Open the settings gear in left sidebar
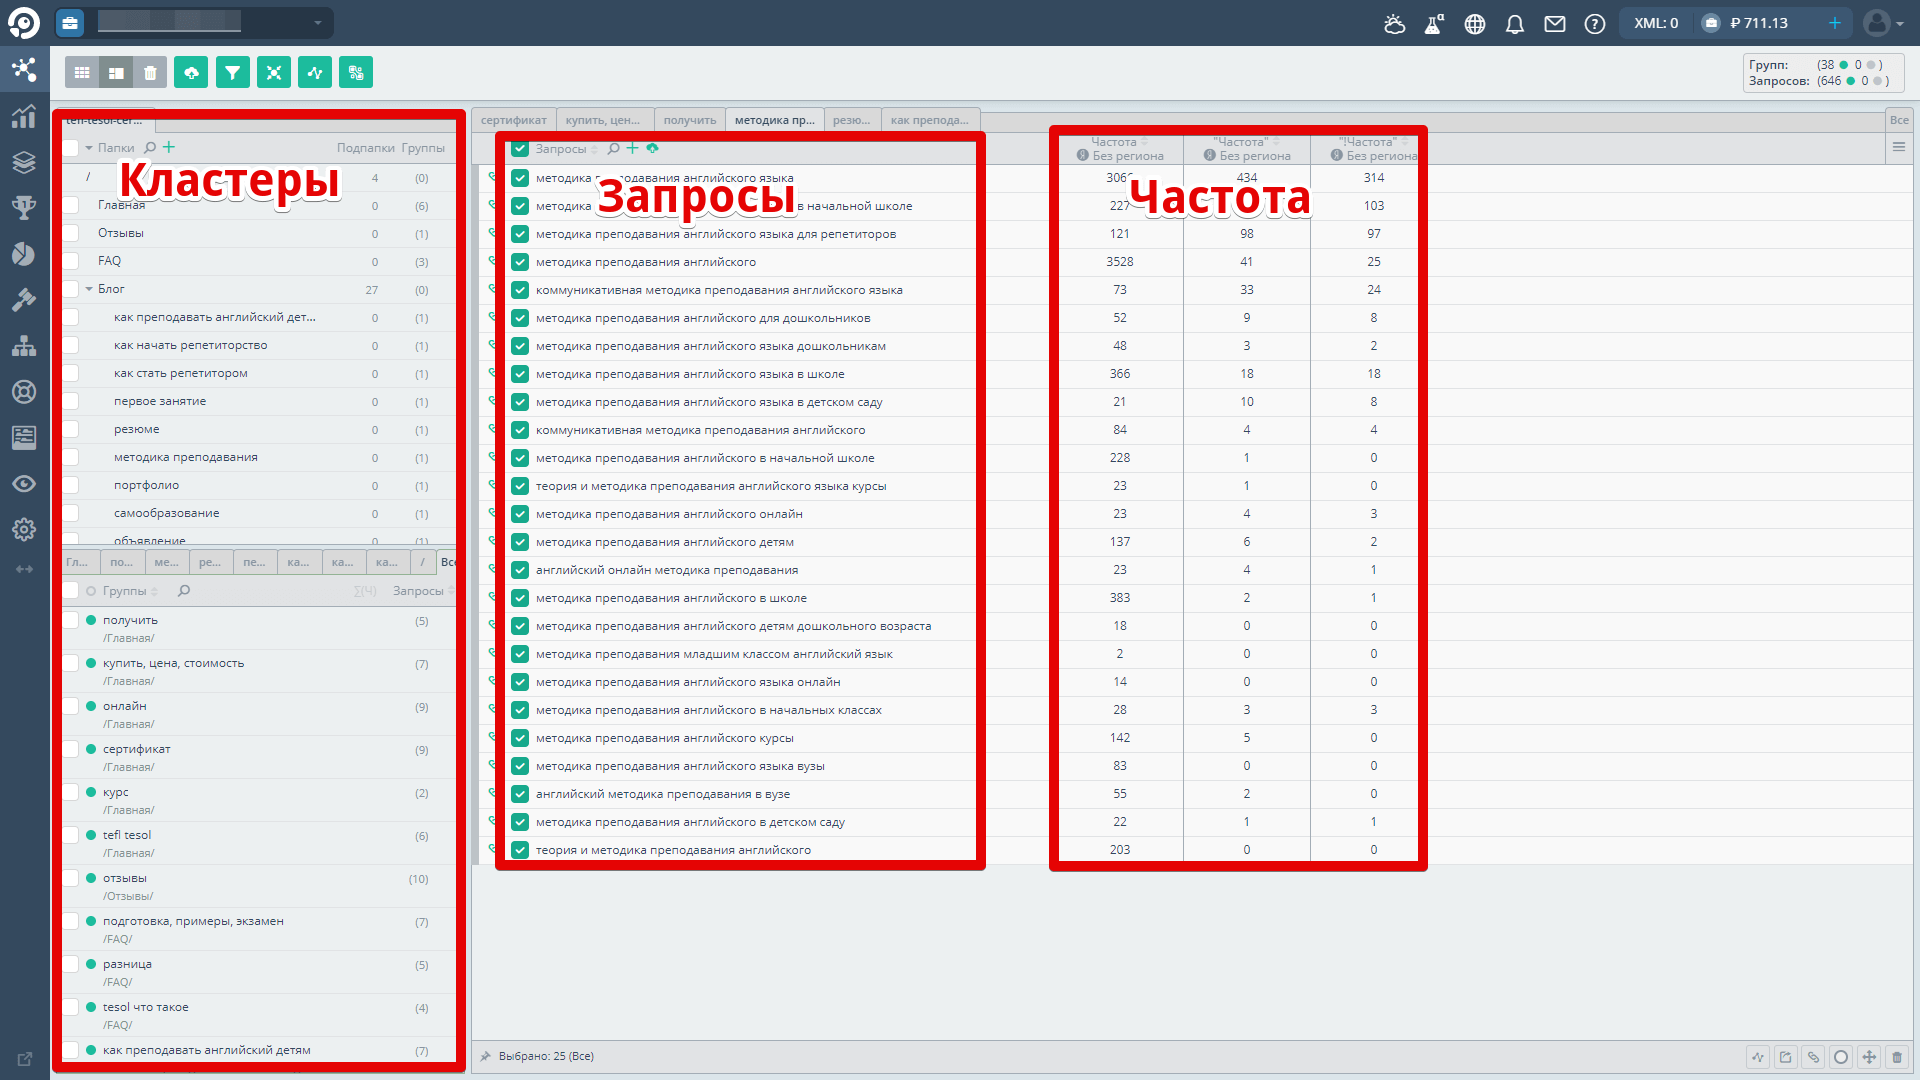 coord(24,529)
